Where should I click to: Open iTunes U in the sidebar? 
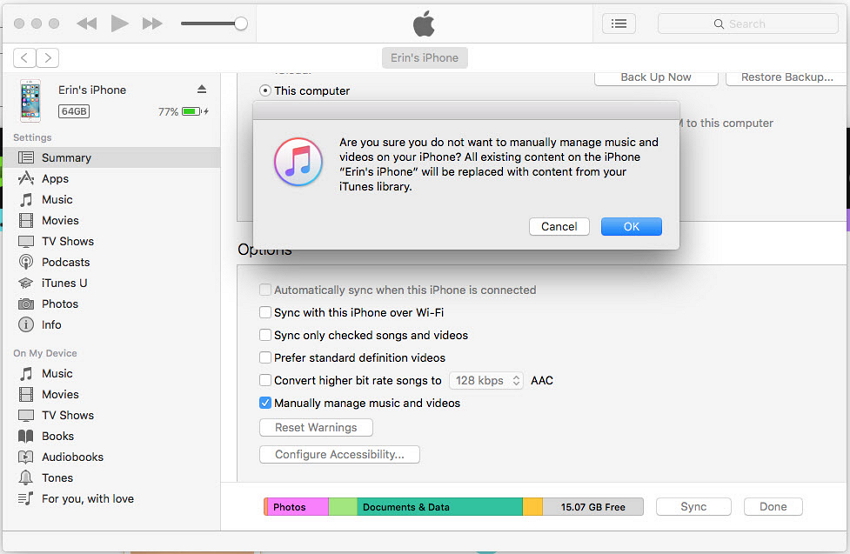tap(64, 283)
